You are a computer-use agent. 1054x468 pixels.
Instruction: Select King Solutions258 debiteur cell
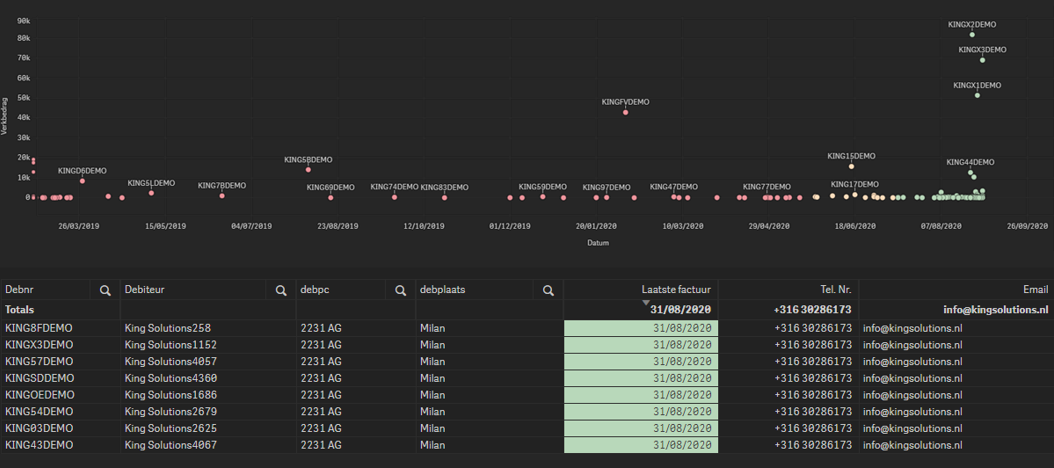208,328
